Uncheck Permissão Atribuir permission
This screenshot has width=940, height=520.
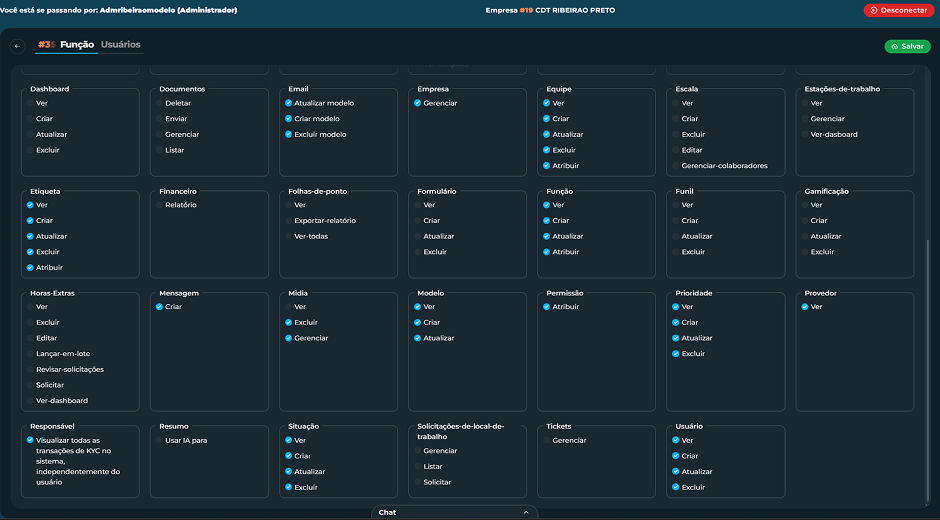click(546, 306)
